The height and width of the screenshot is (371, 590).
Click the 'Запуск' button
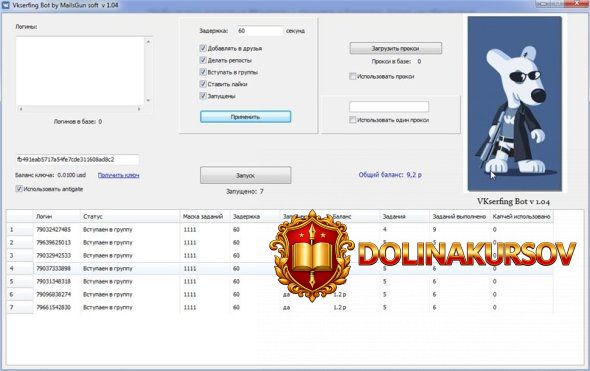(x=245, y=175)
